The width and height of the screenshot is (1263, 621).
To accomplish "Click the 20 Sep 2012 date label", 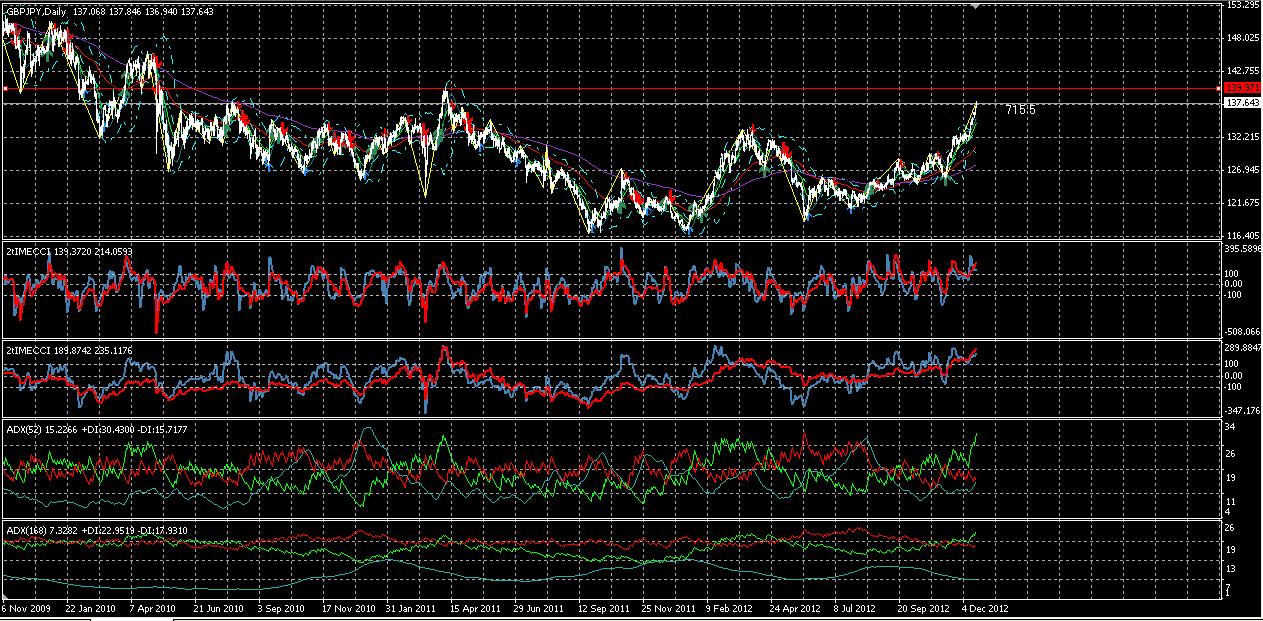I will pyautogui.click(x=922, y=607).
